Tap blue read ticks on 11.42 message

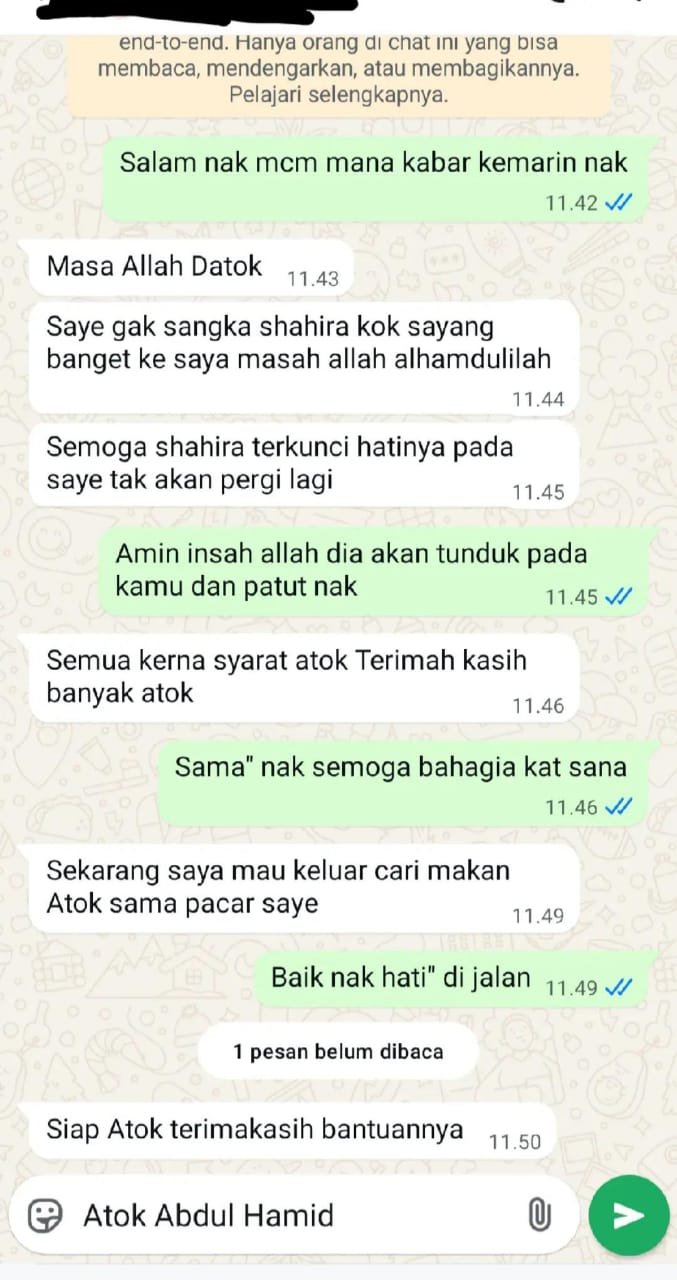coord(619,203)
